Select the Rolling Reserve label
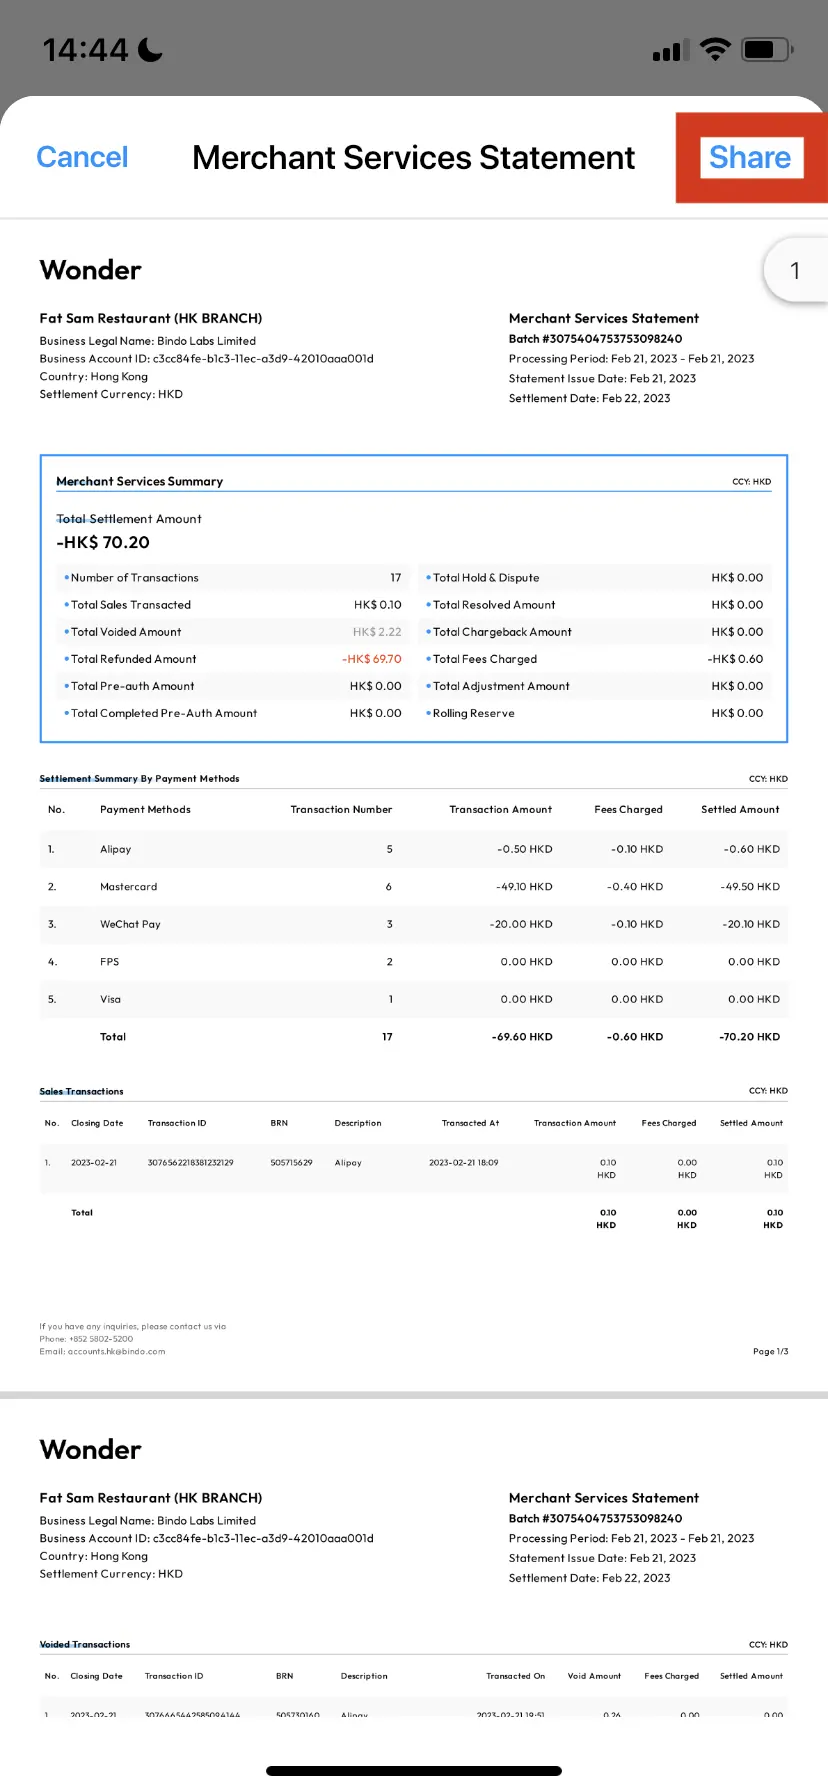Image resolution: width=828 pixels, height=1792 pixels. [x=474, y=713]
